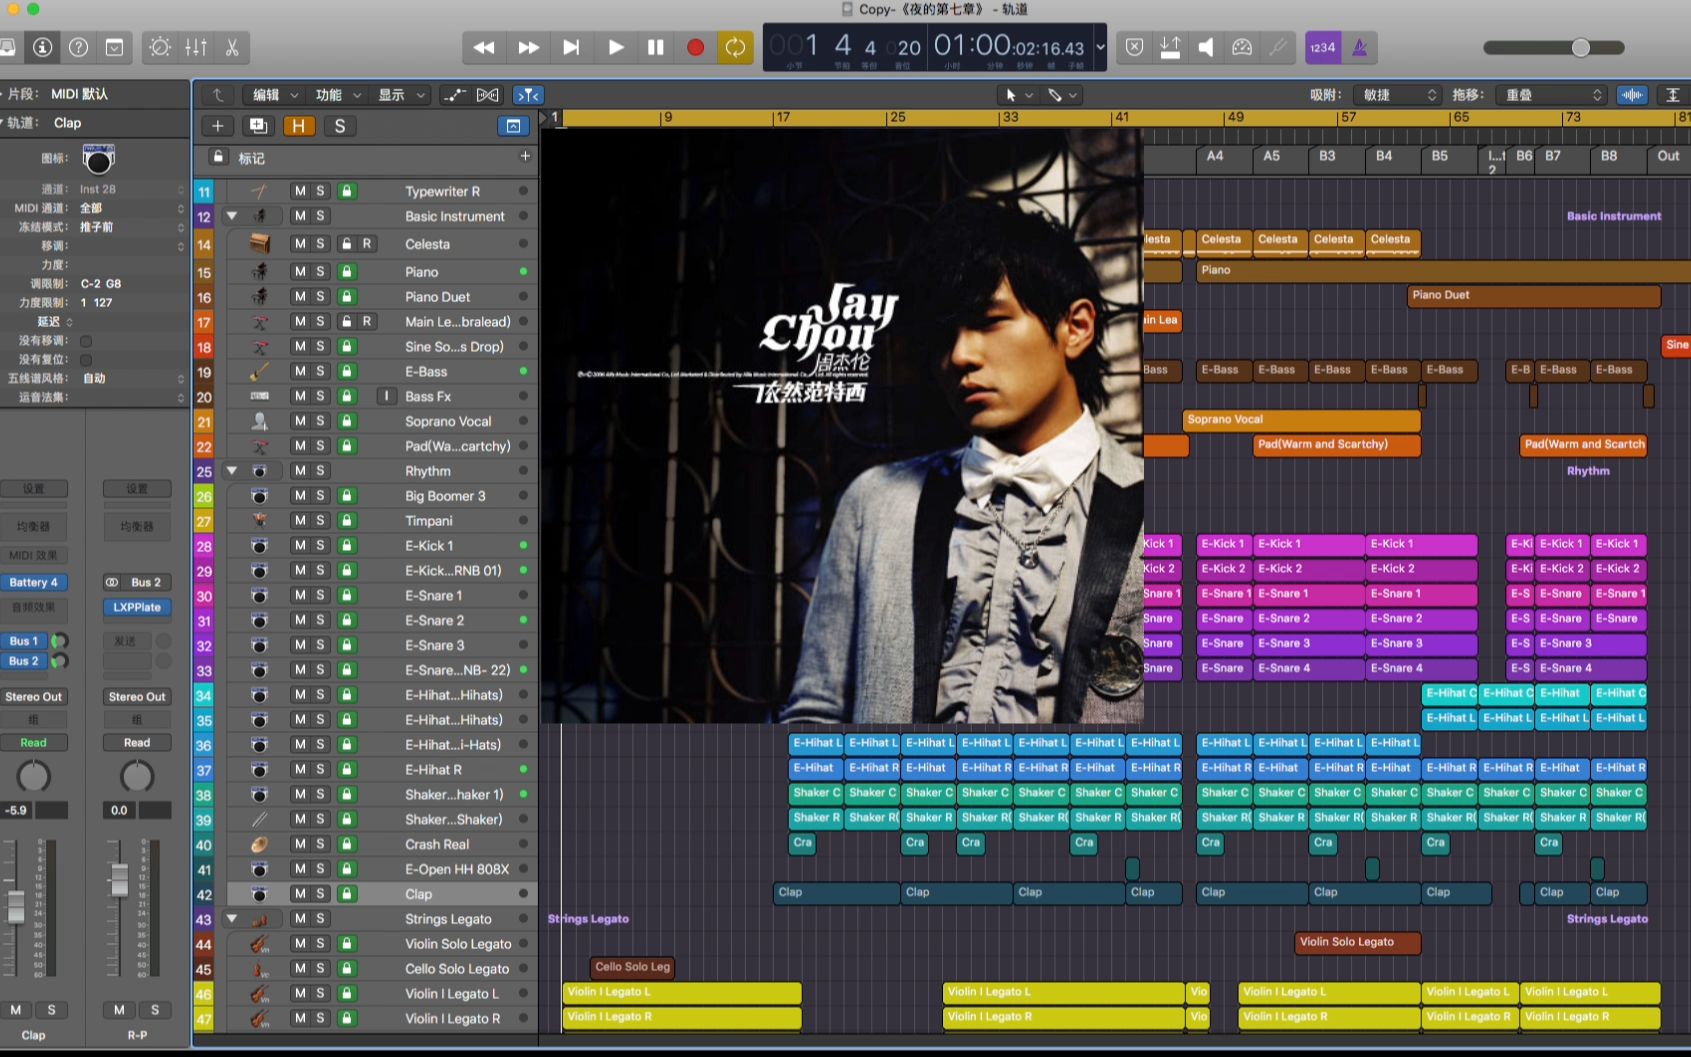Collapse the Strings Legato track stack

232,918
